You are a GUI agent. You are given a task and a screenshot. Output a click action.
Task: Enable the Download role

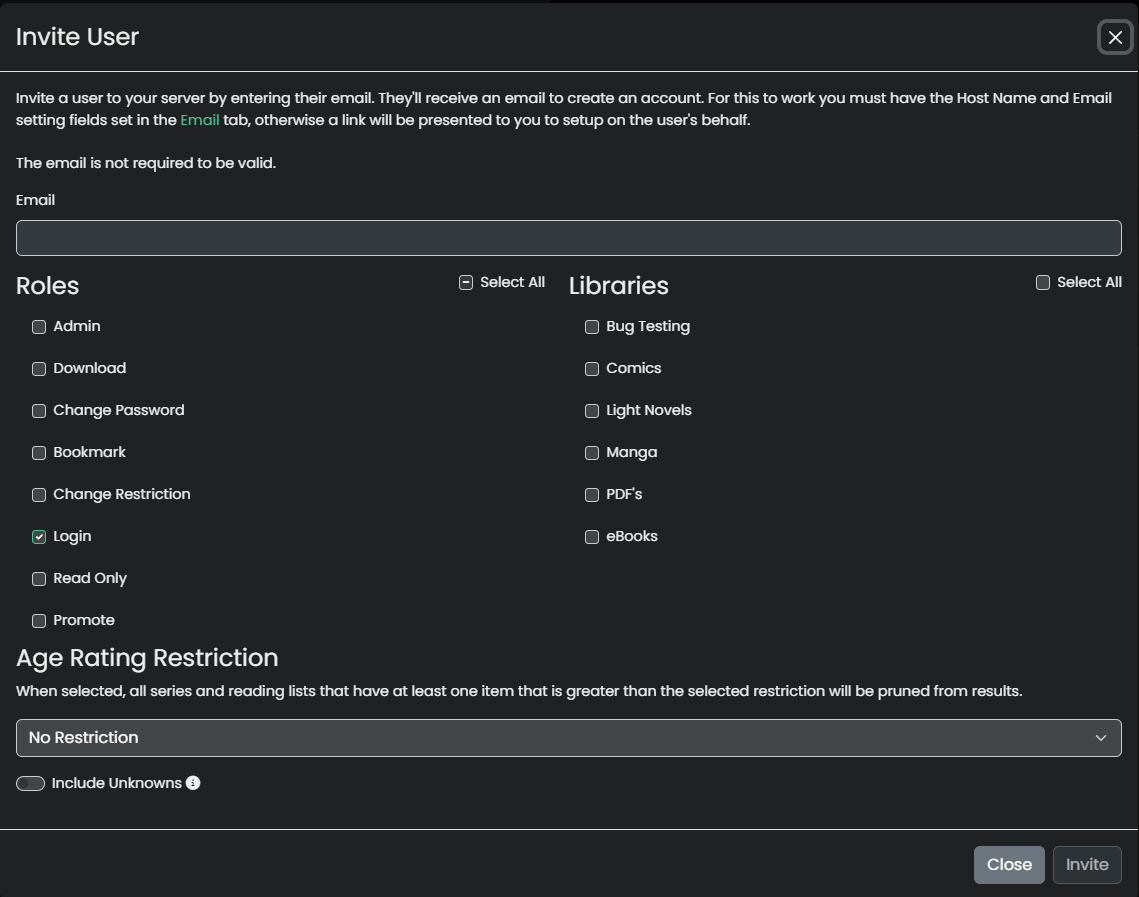coord(39,369)
